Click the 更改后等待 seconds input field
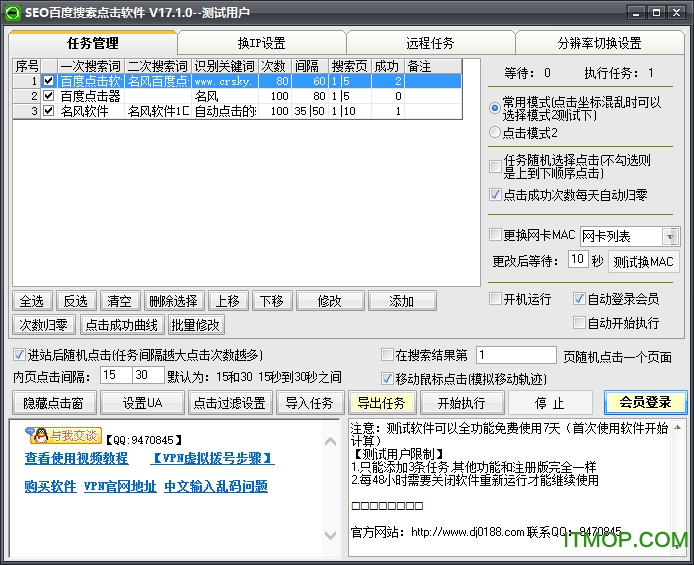Image resolution: width=694 pixels, height=565 pixels. (x=578, y=259)
